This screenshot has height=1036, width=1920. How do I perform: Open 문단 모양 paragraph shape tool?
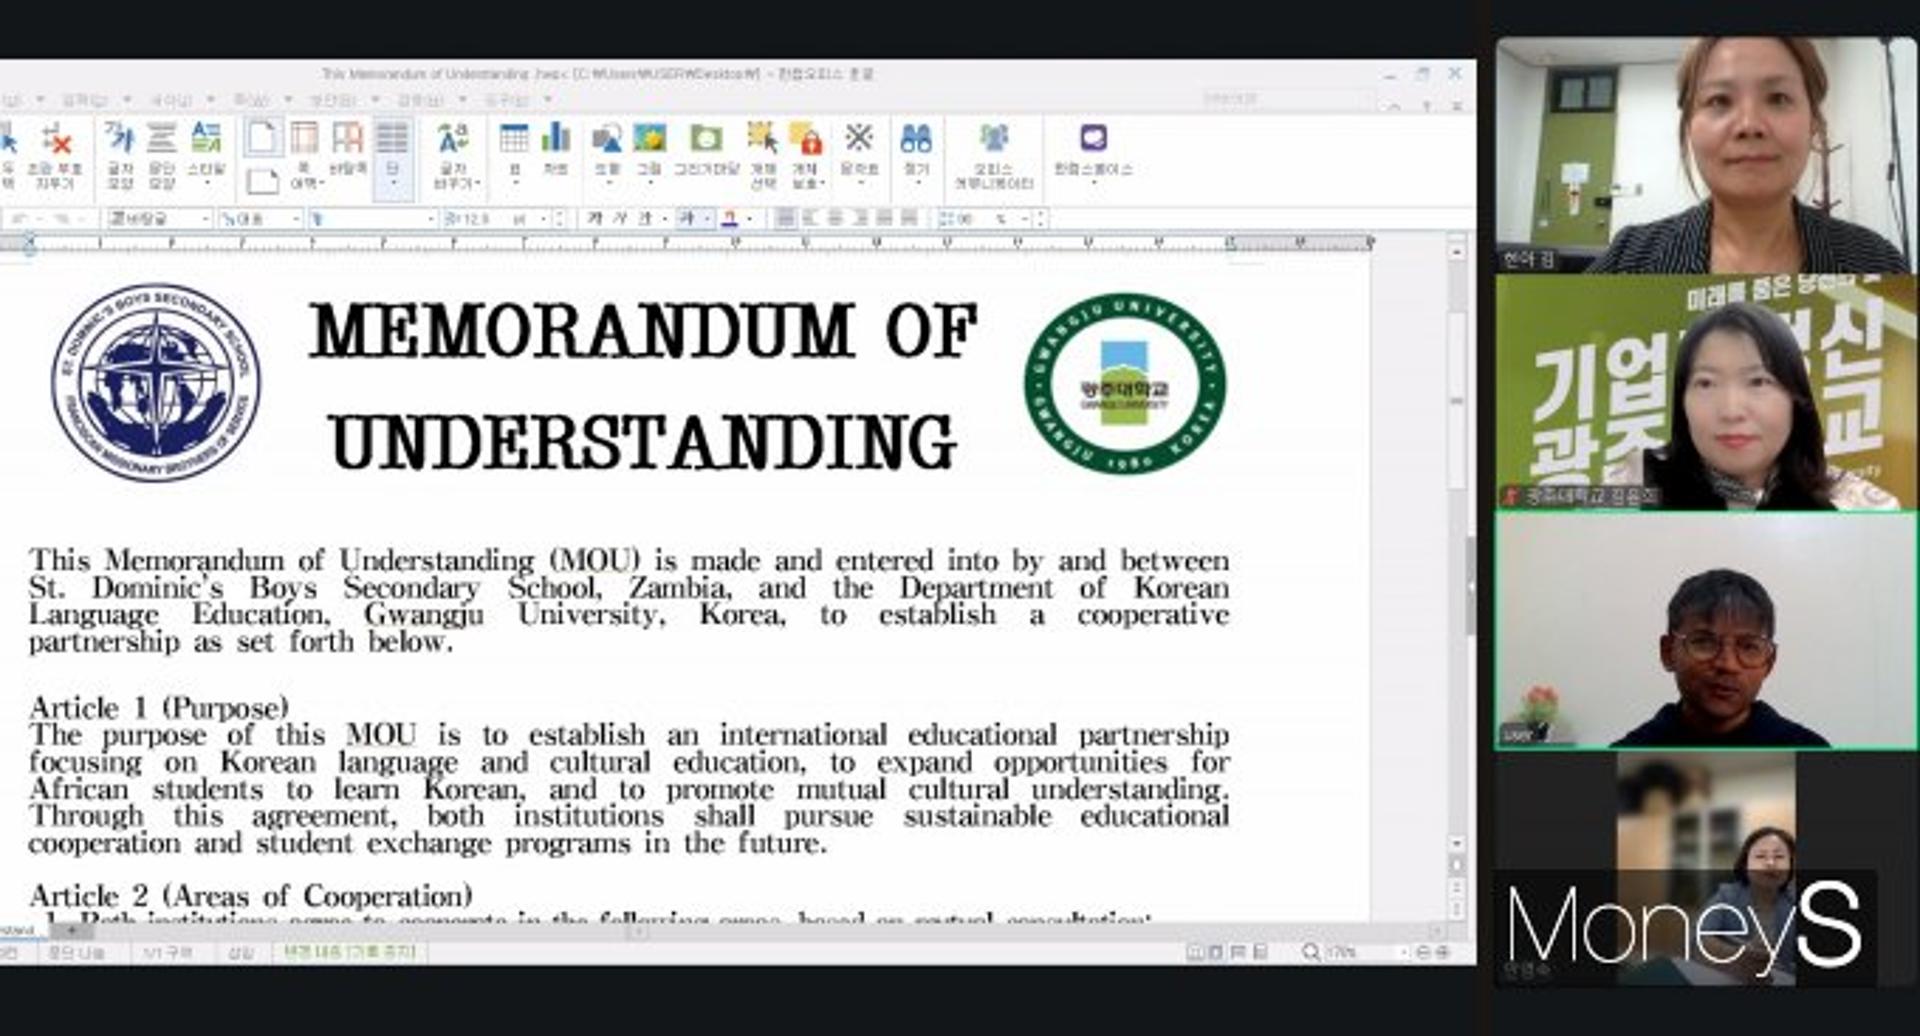click(161, 155)
